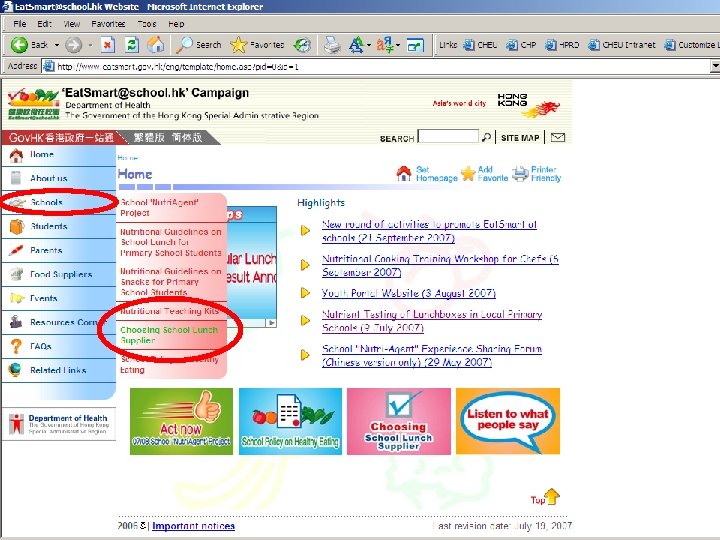Click Add Favorite star icon
The image size is (720, 540).
point(468,174)
